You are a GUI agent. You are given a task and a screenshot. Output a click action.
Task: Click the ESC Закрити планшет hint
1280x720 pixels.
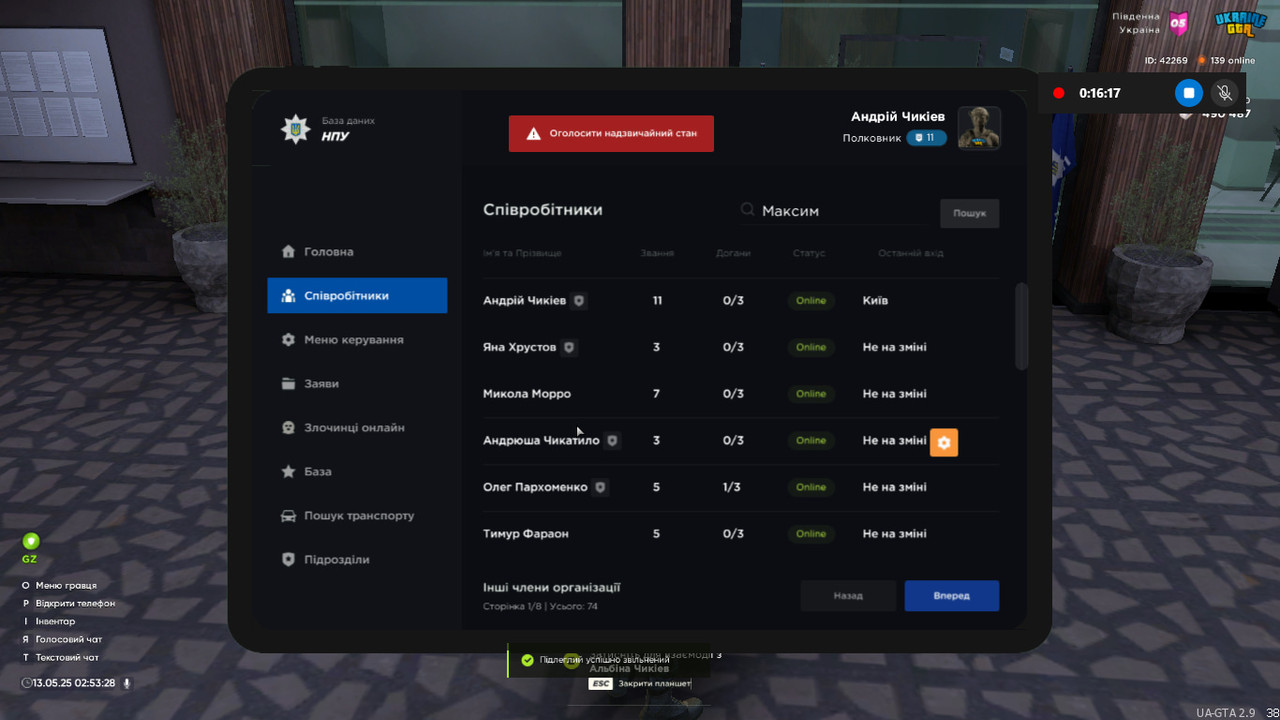coord(640,684)
